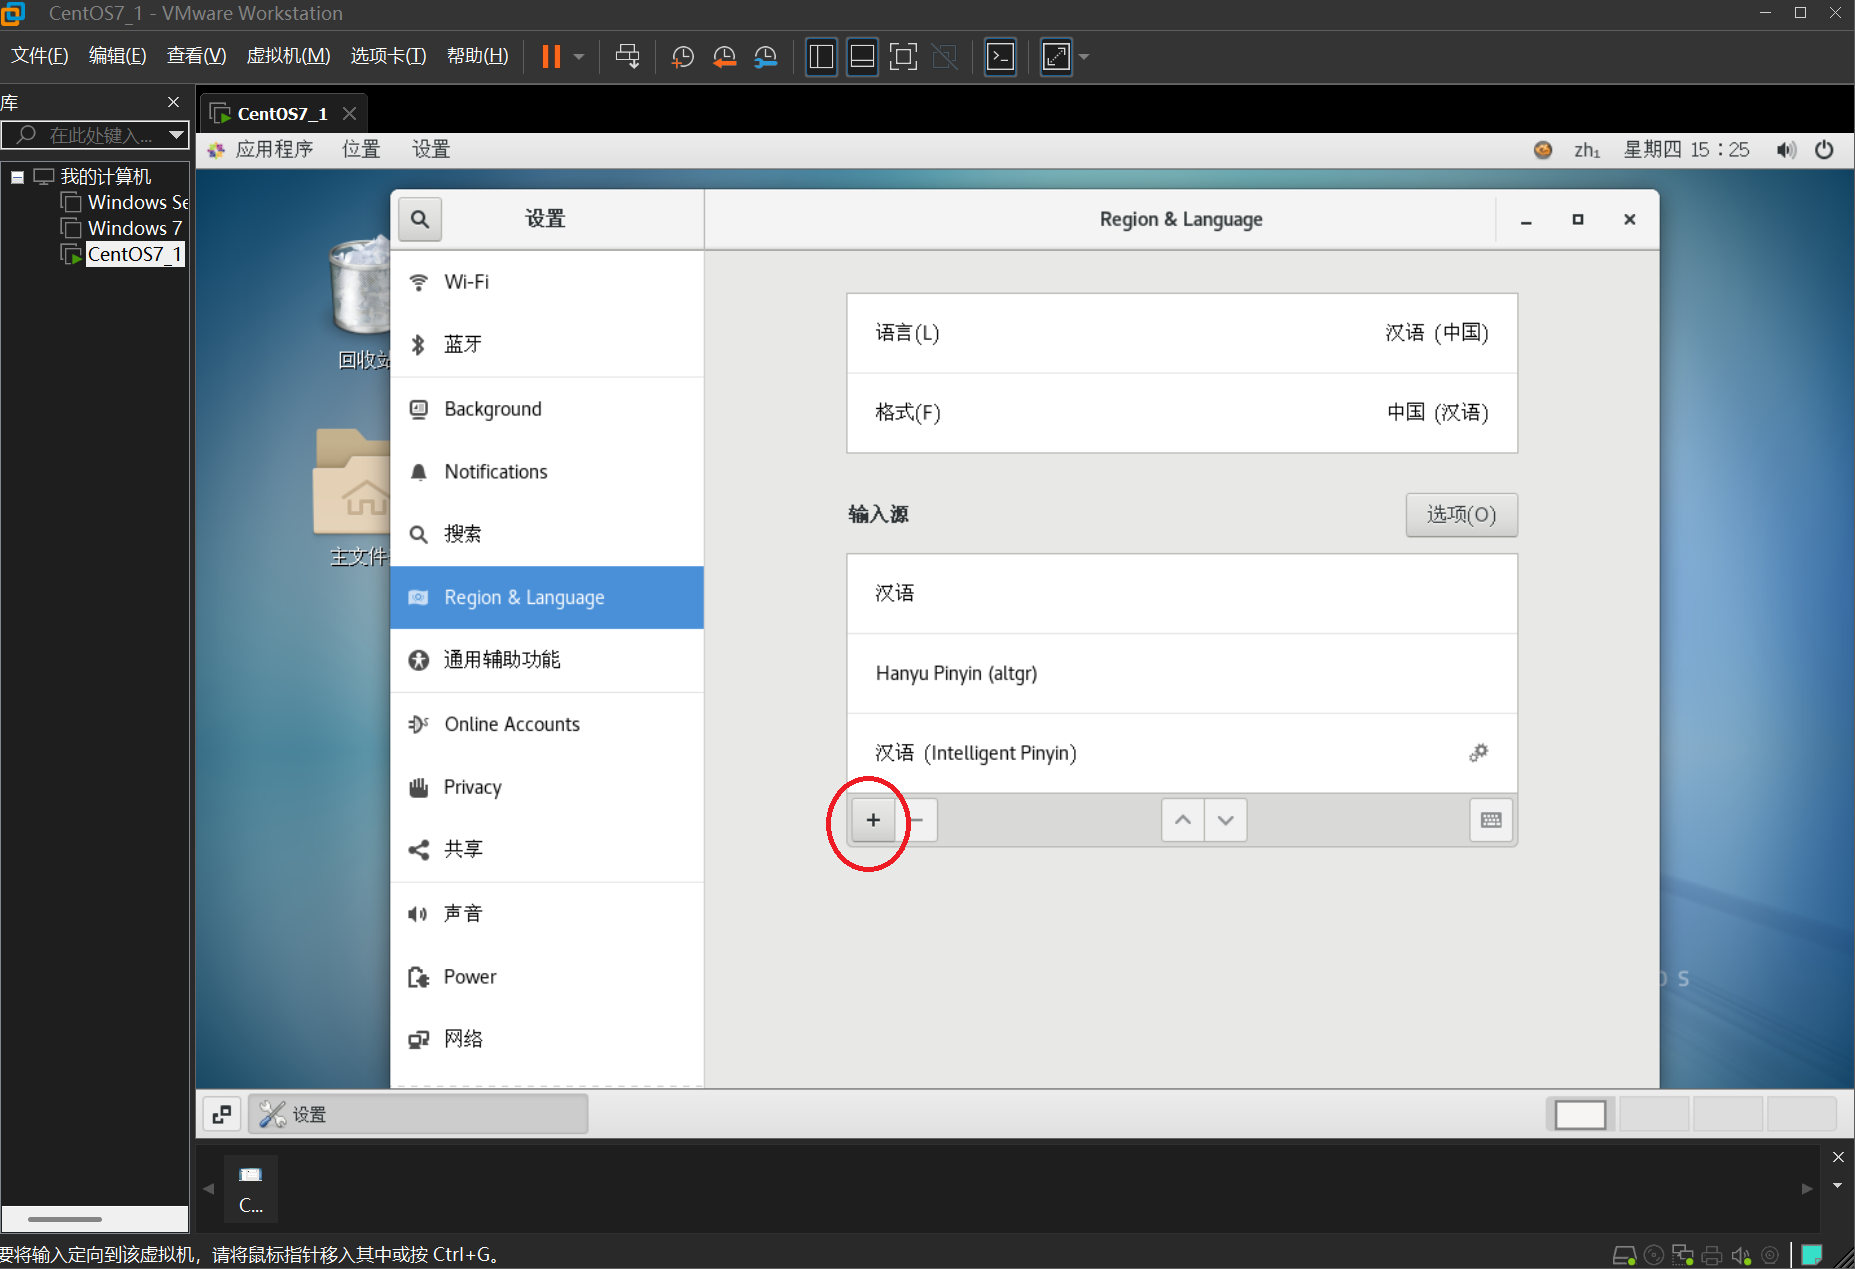
Task: Collapse the 我的计算机 tree node
Action: tap(17, 177)
